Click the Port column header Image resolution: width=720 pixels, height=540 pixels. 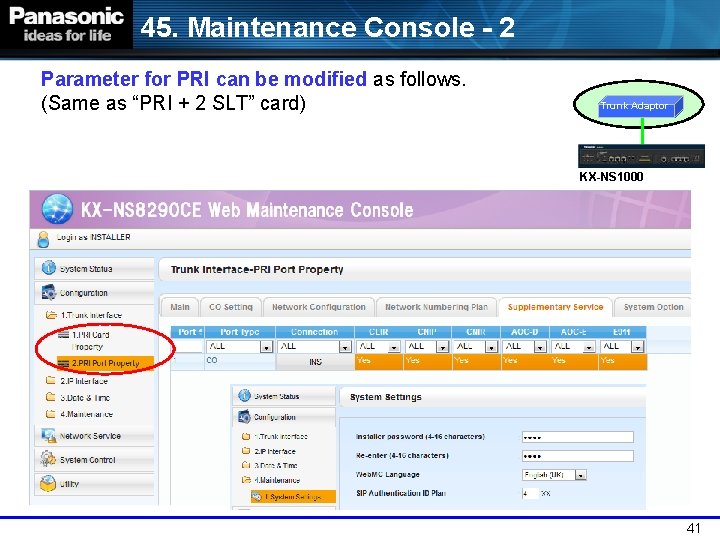(187, 332)
